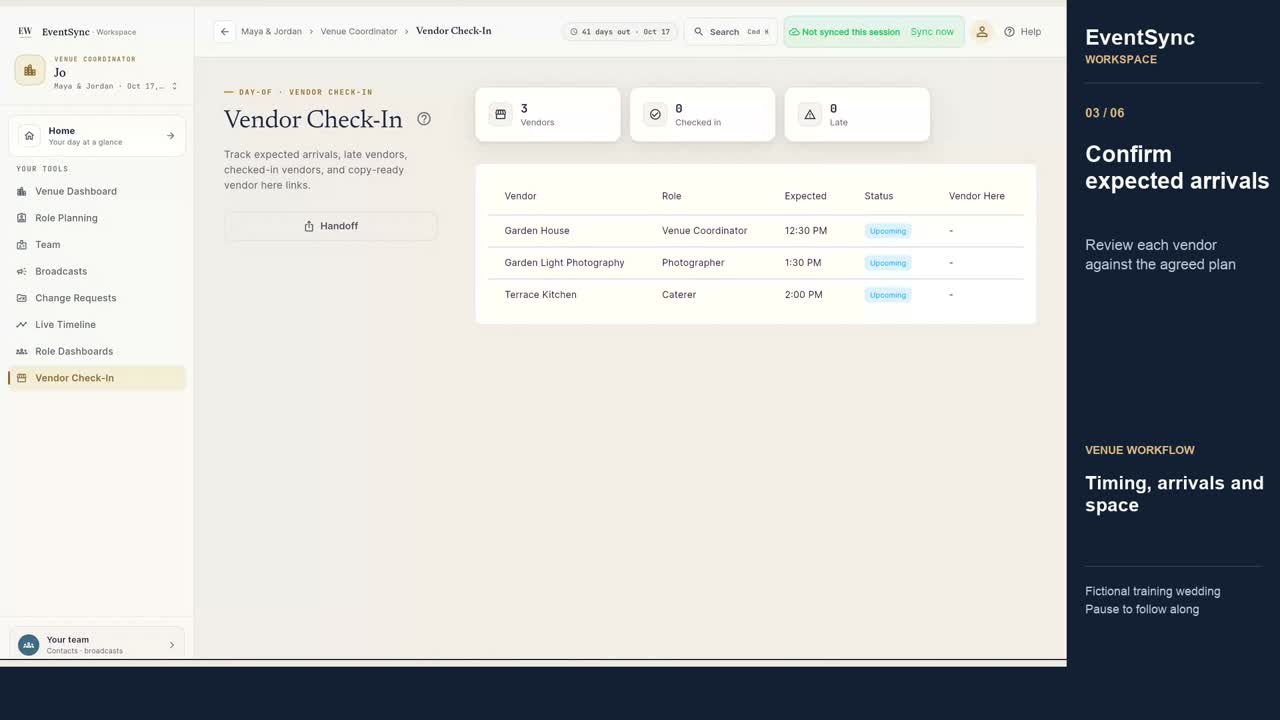Click the Team sidebar icon
The width and height of the screenshot is (1280, 720).
(x=22, y=245)
